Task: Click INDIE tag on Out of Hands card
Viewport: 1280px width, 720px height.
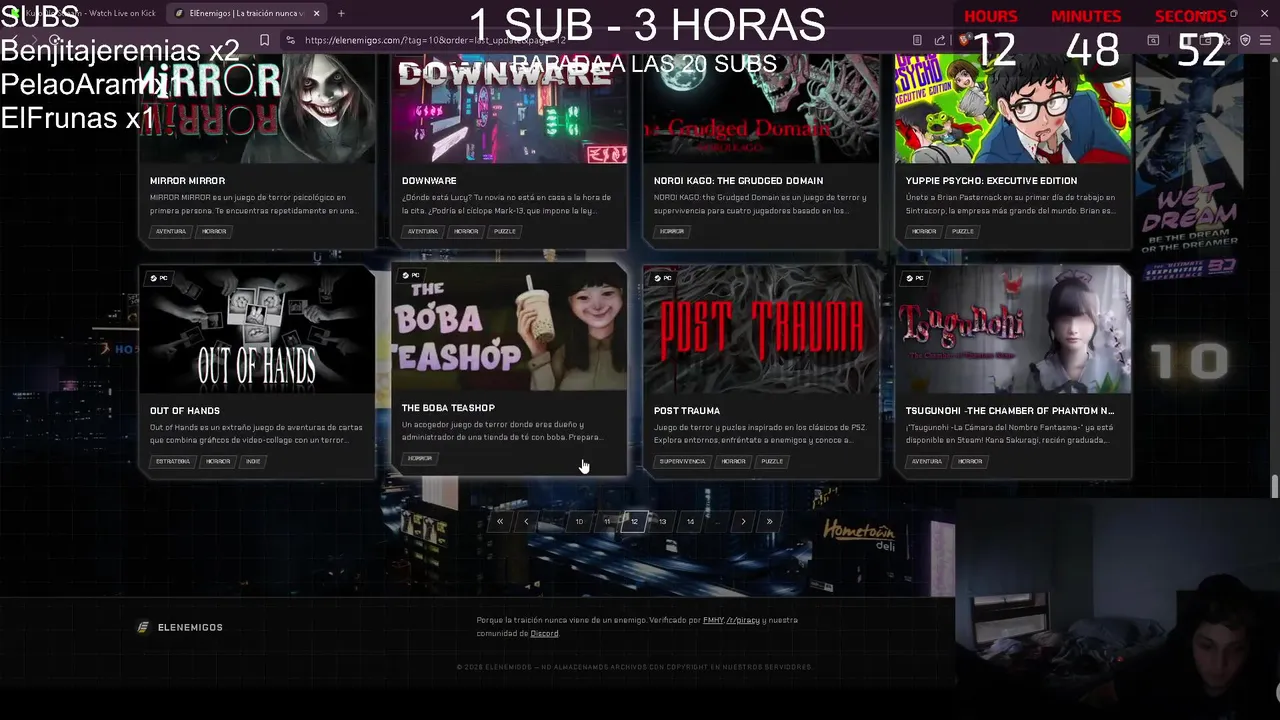Action: point(253,461)
